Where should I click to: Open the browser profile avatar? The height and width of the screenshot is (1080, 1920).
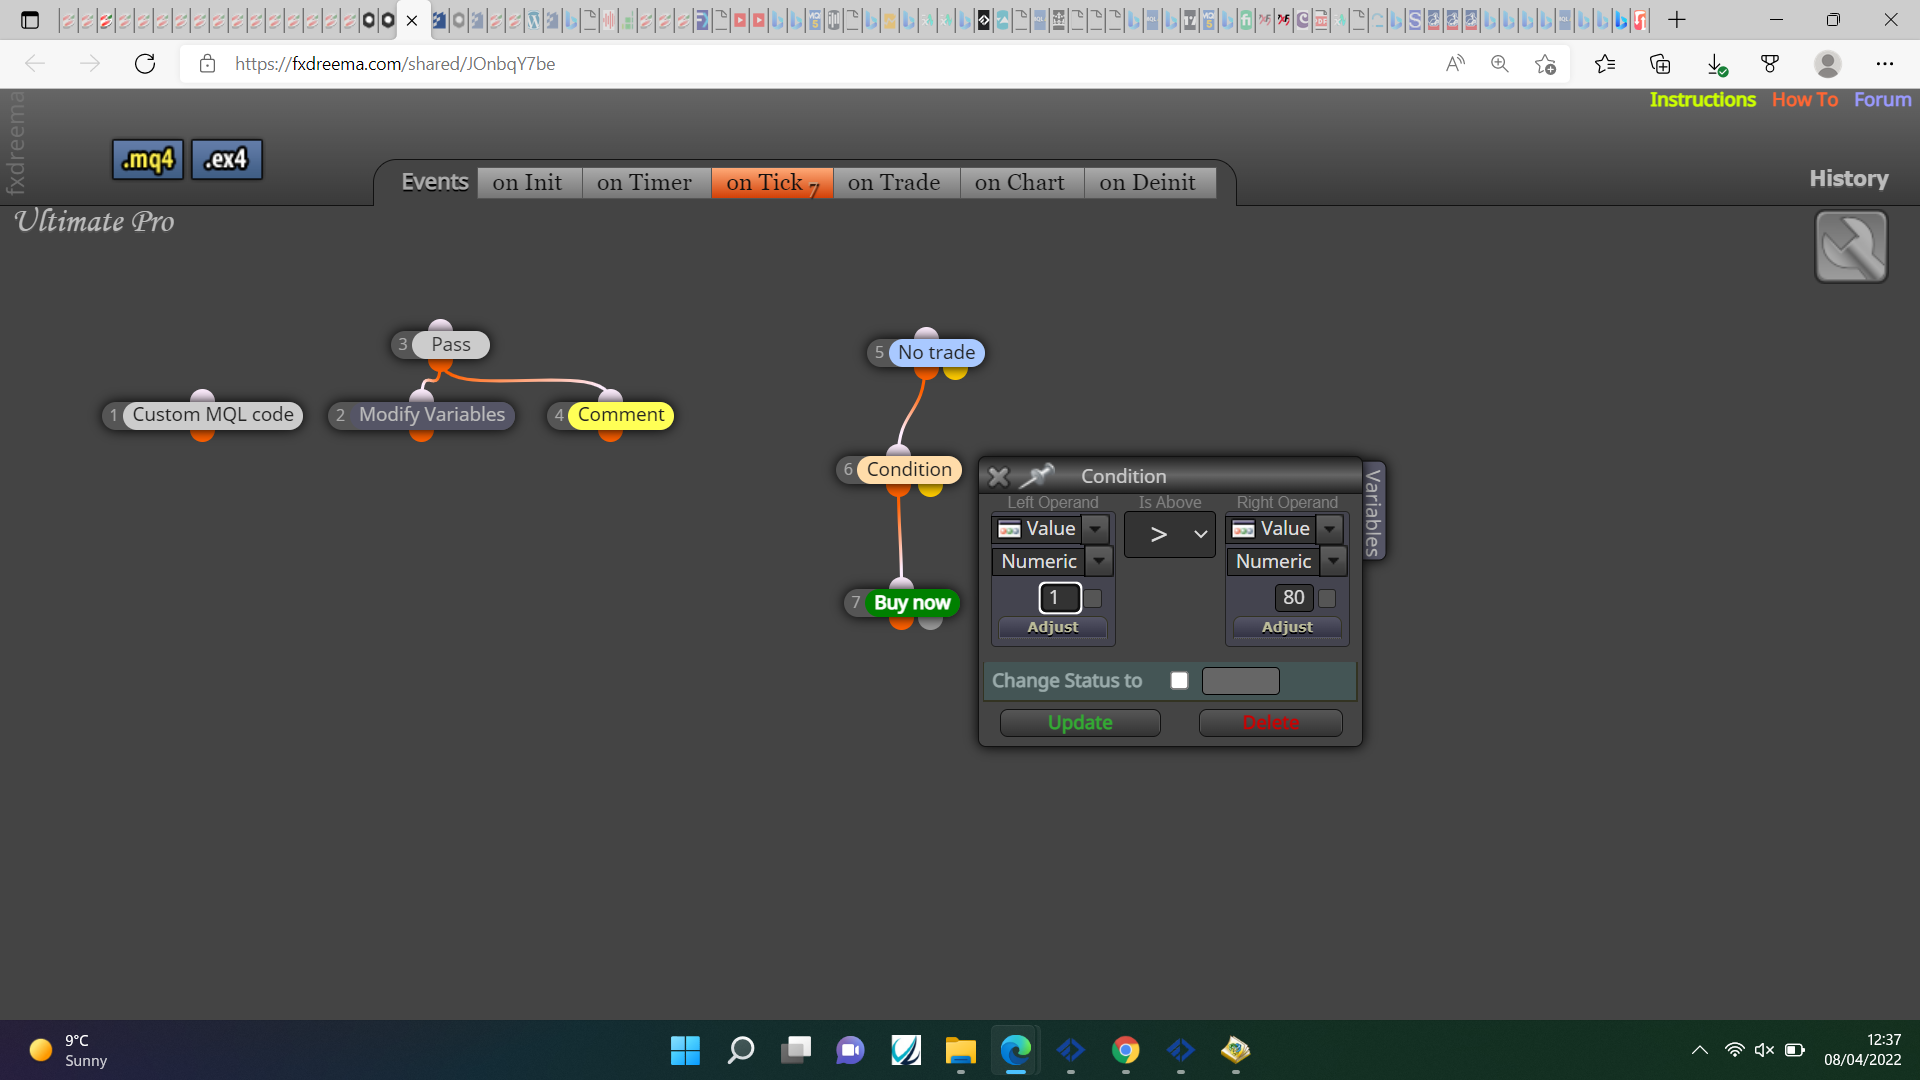(x=1828, y=64)
